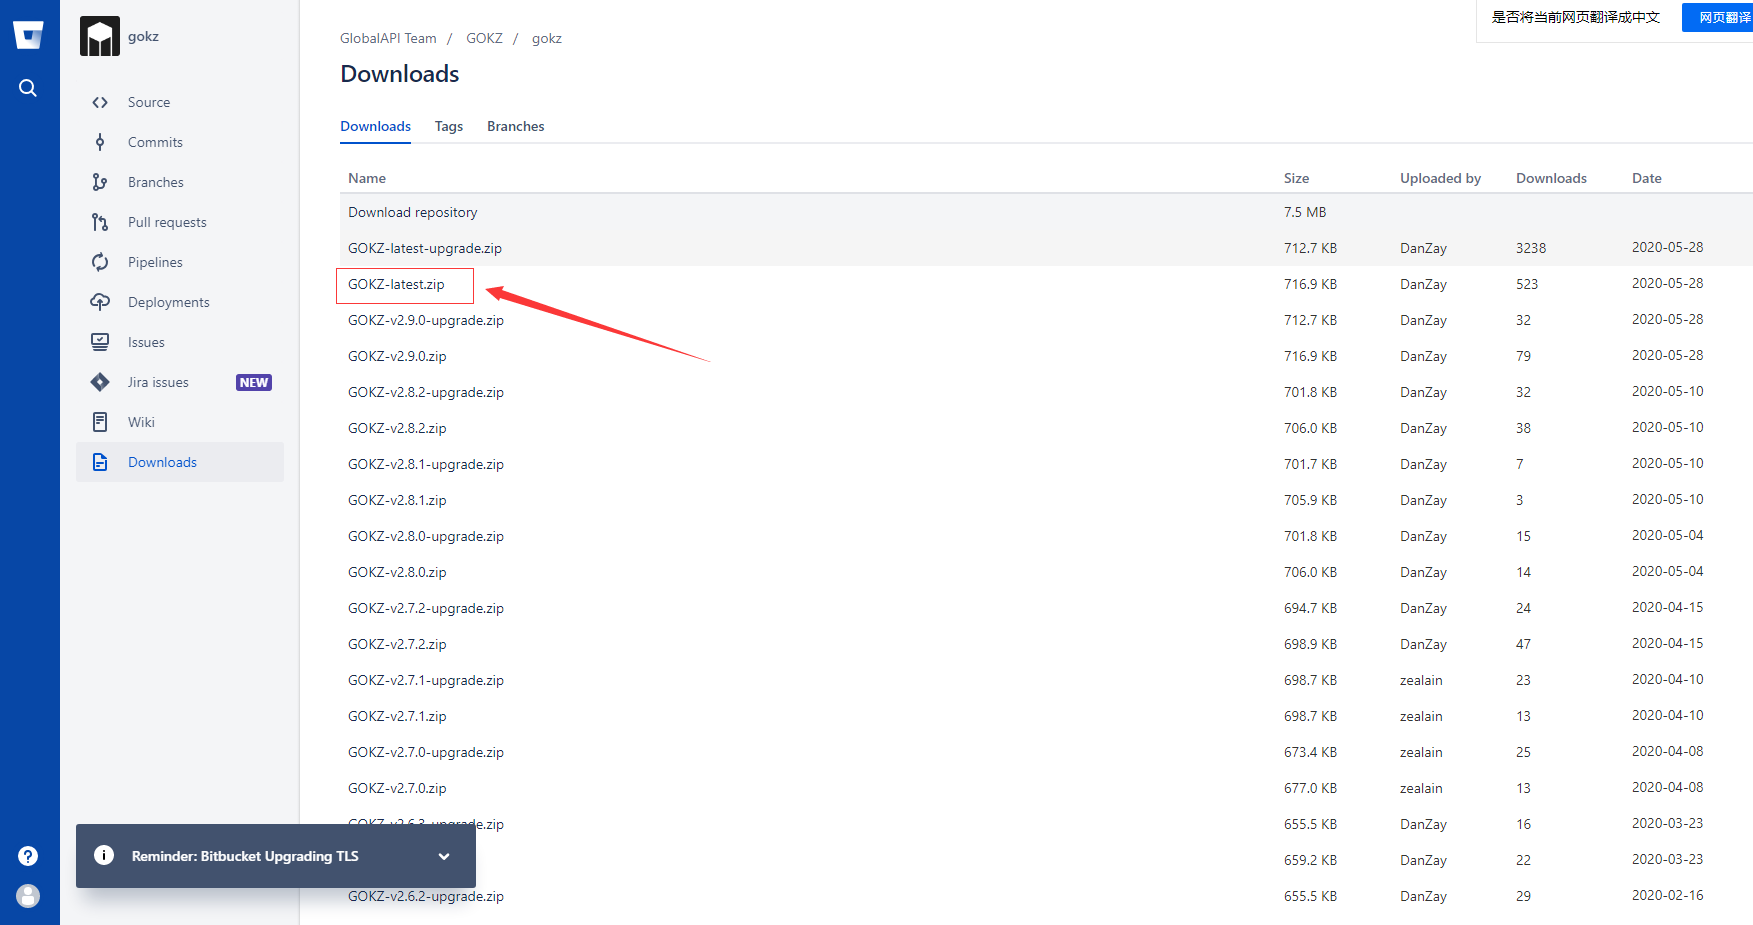
Task: Download GOKZ-v2.7.0.zip
Action: [x=397, y=788]
